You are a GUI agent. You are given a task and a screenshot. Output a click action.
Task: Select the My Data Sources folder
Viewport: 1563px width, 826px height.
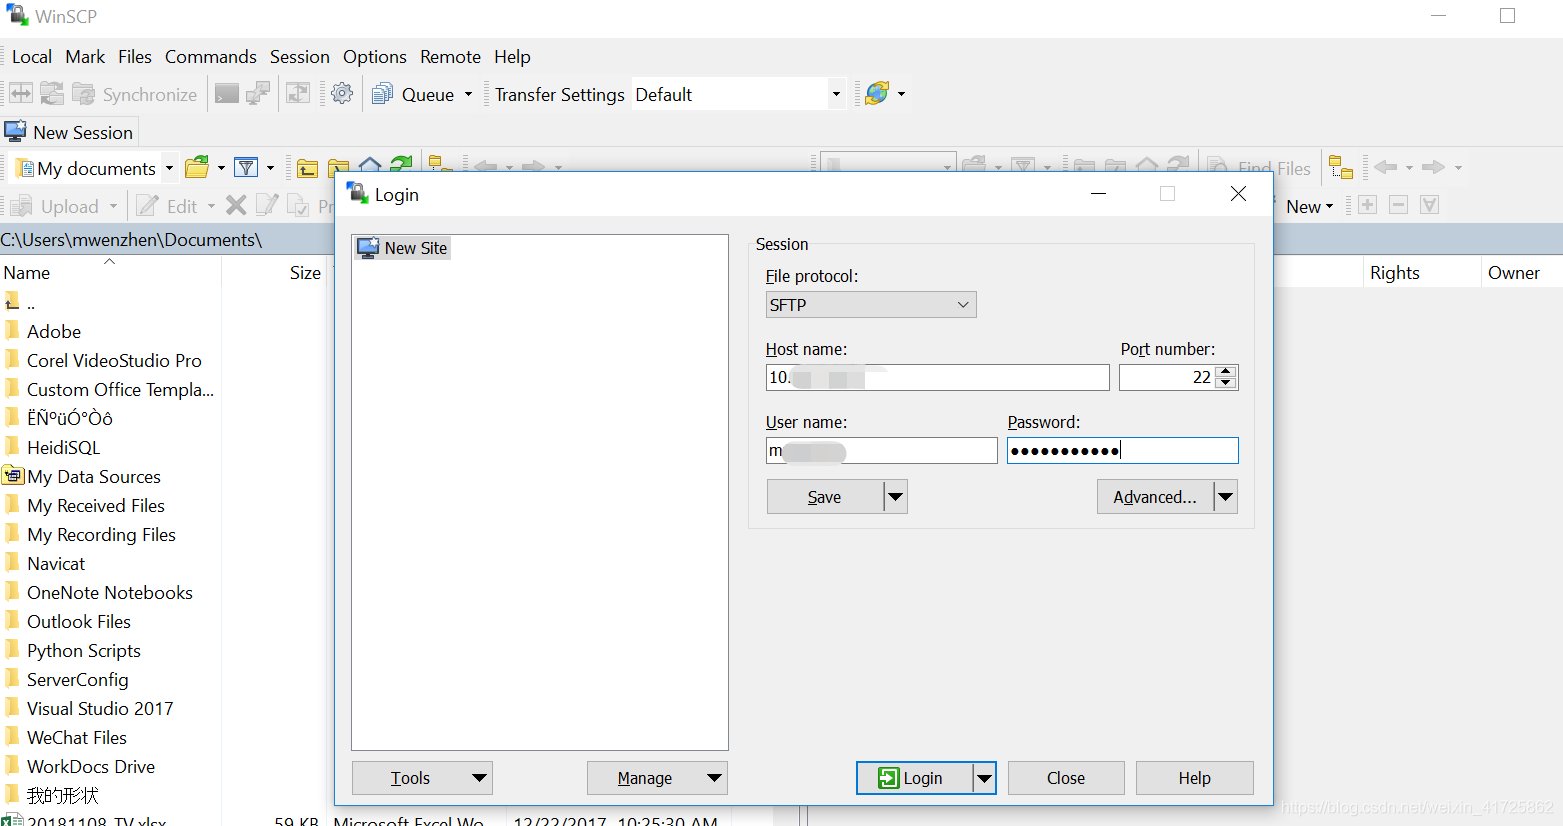(x=93, y=476)
